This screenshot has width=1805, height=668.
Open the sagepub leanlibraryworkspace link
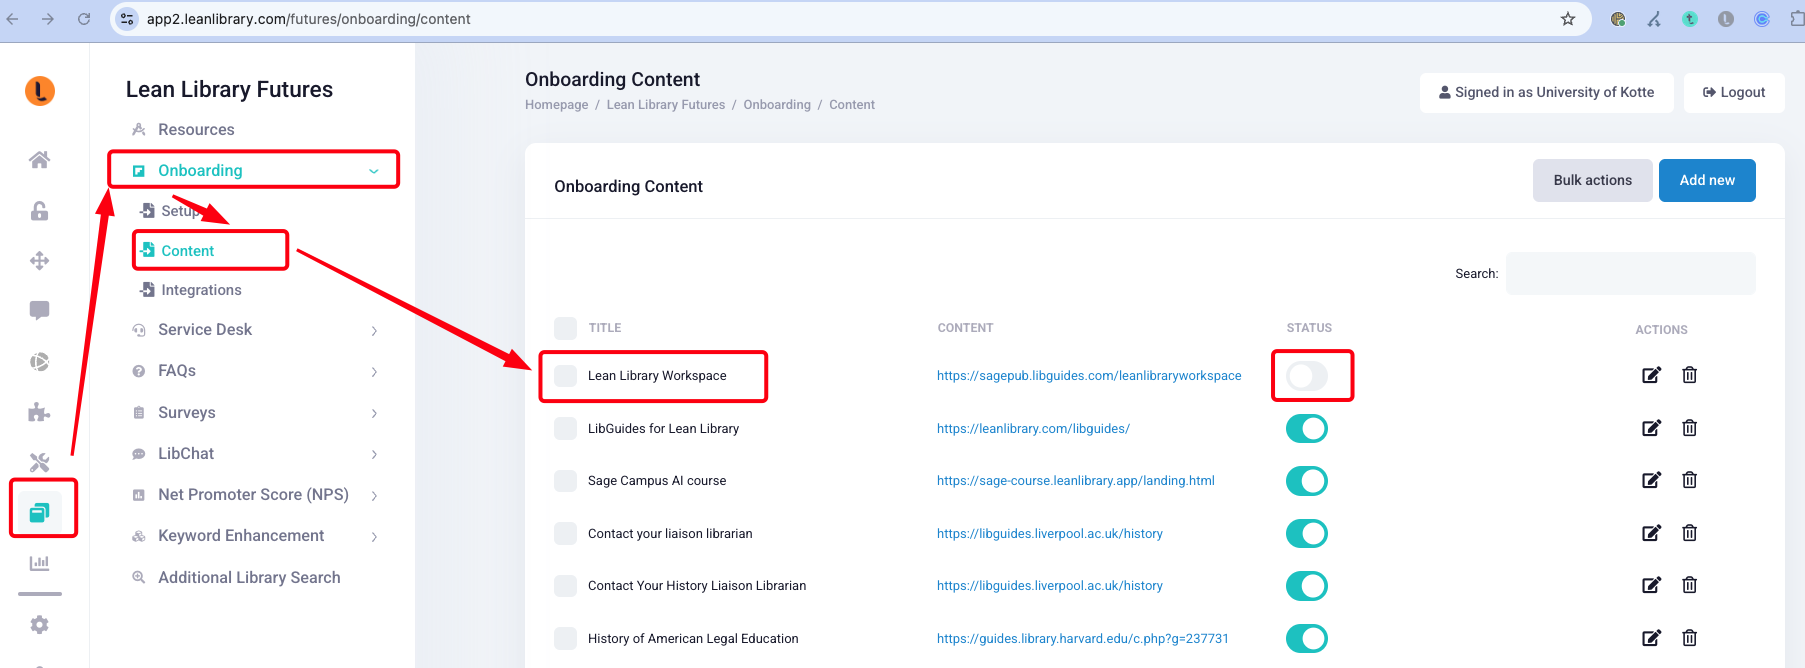pyautogui.click(x=1089, y=375)
